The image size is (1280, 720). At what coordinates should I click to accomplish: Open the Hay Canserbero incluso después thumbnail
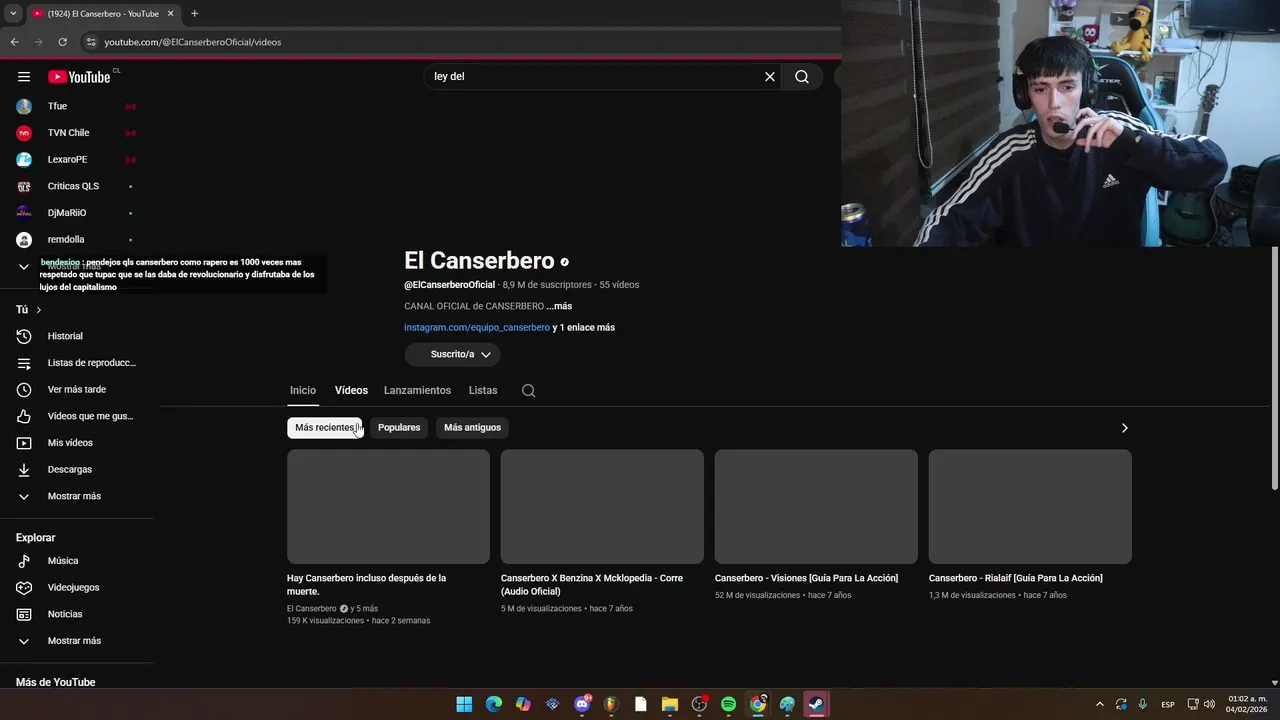388,506
